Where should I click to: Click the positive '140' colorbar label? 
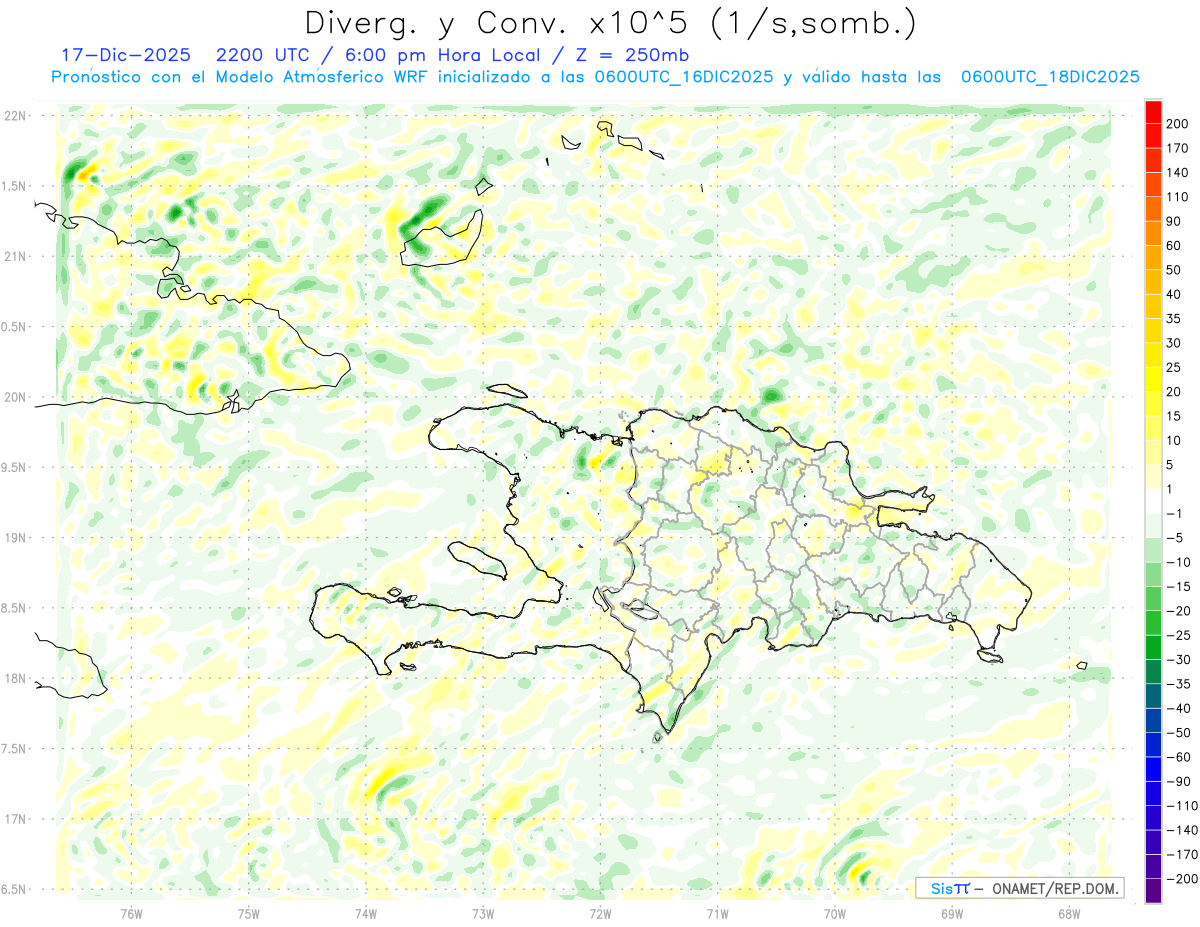1178,172
